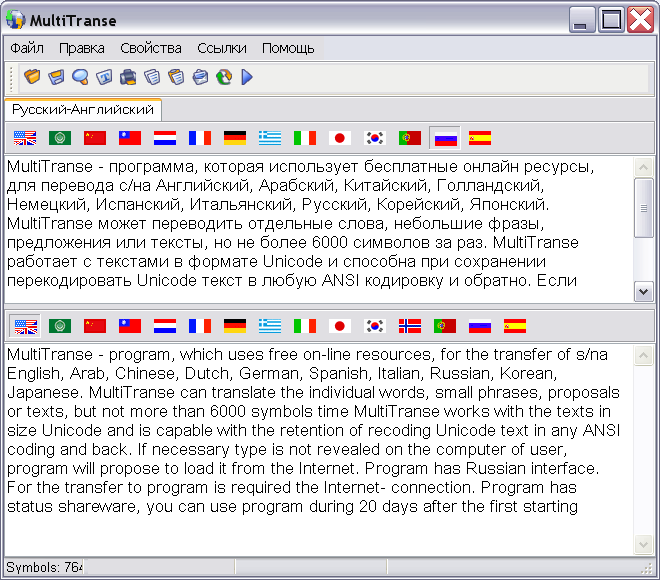
Task: Choose Chinese simplified flag as source language
Action: click(x=95, y=138)
